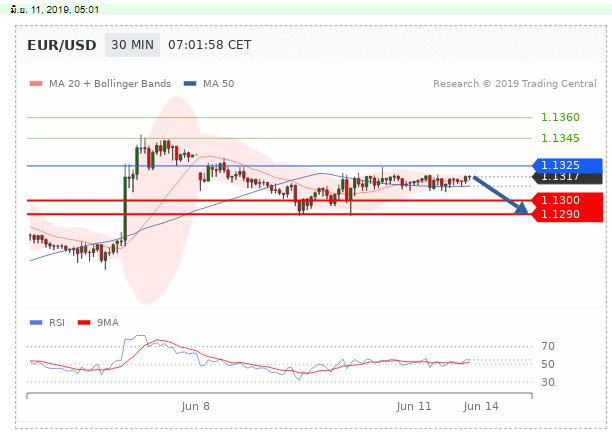Viewport: 612px width, 442px height.
Task: Click the 1.1325 blue pivot price tag
Action: [x=567, y=165]
